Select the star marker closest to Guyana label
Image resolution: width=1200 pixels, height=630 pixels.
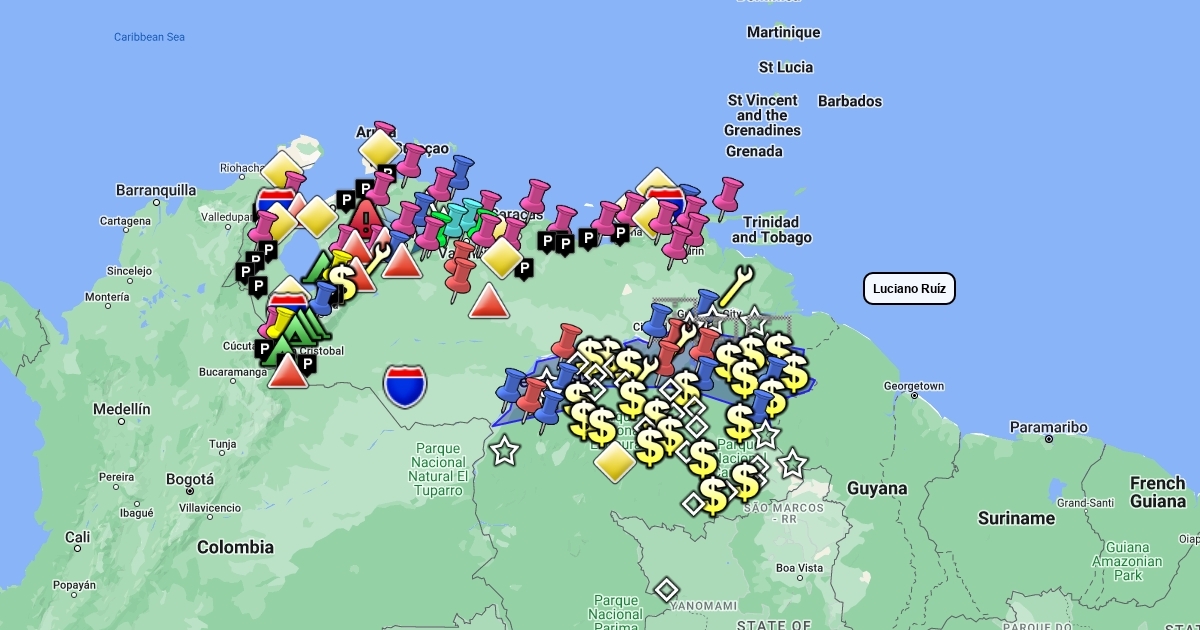click(x=793, y=464)
